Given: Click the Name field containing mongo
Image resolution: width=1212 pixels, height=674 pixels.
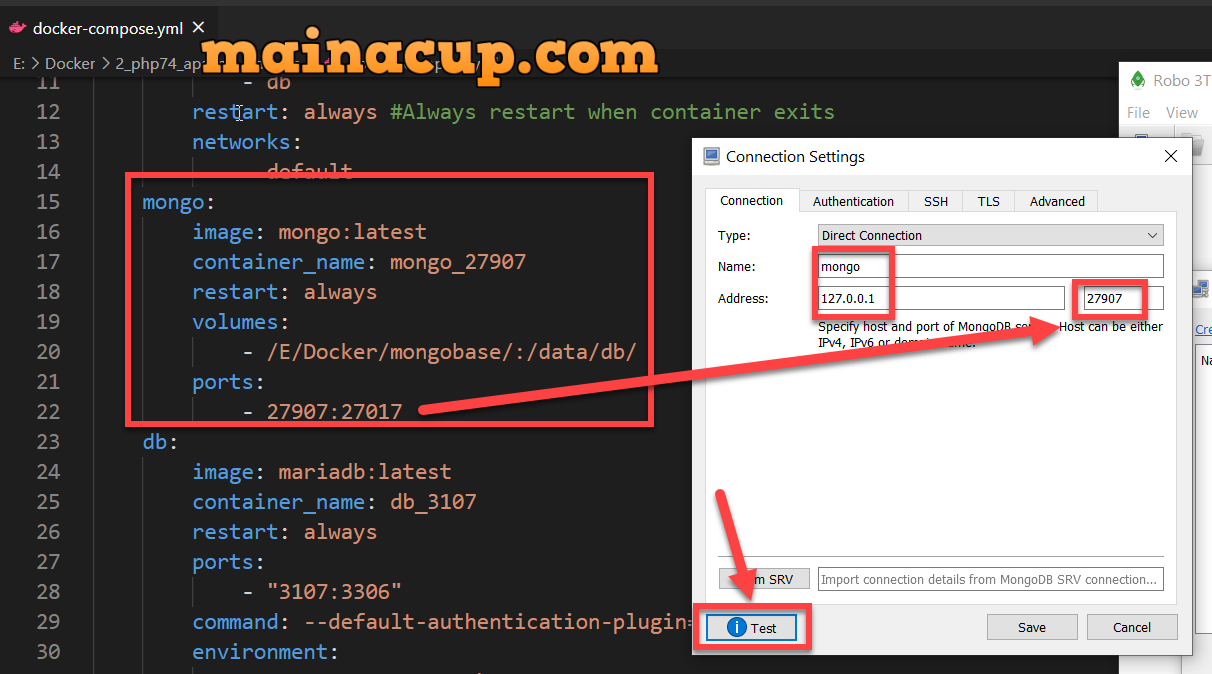Looking at the screenshot, I should [990, 266].
